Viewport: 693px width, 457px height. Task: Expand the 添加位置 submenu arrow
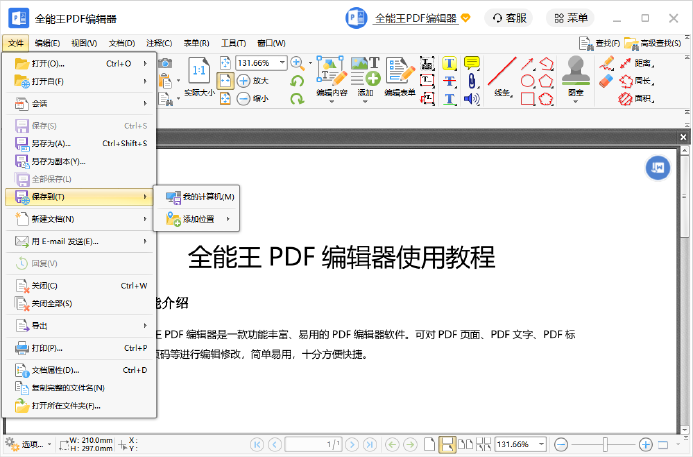coord(228,218)
